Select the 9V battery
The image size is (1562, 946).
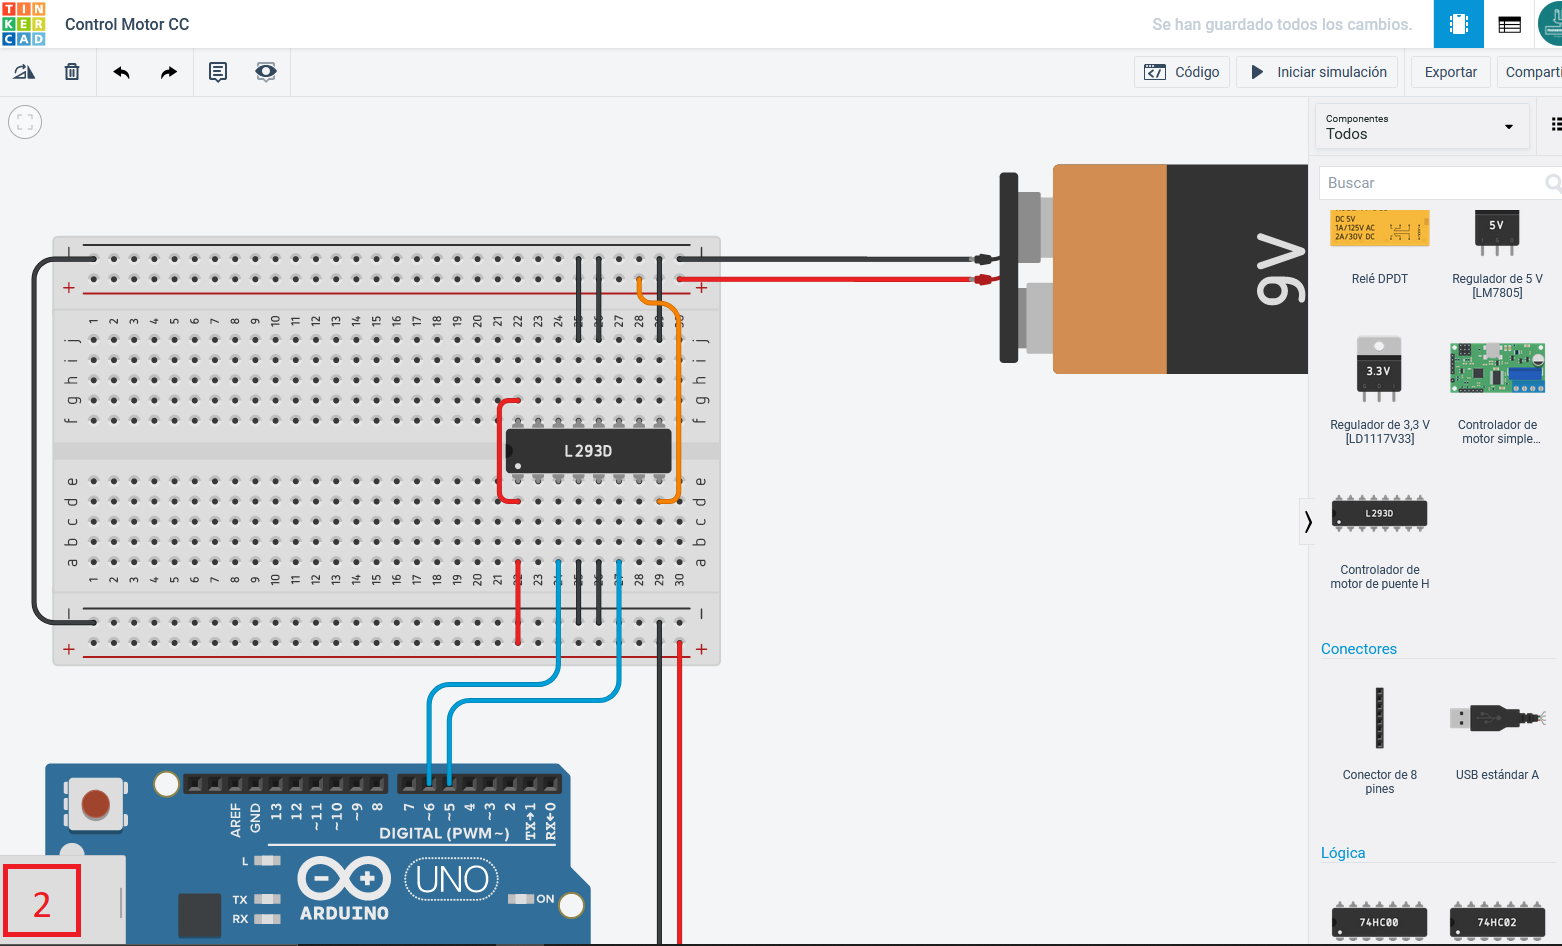[1154, 269]
